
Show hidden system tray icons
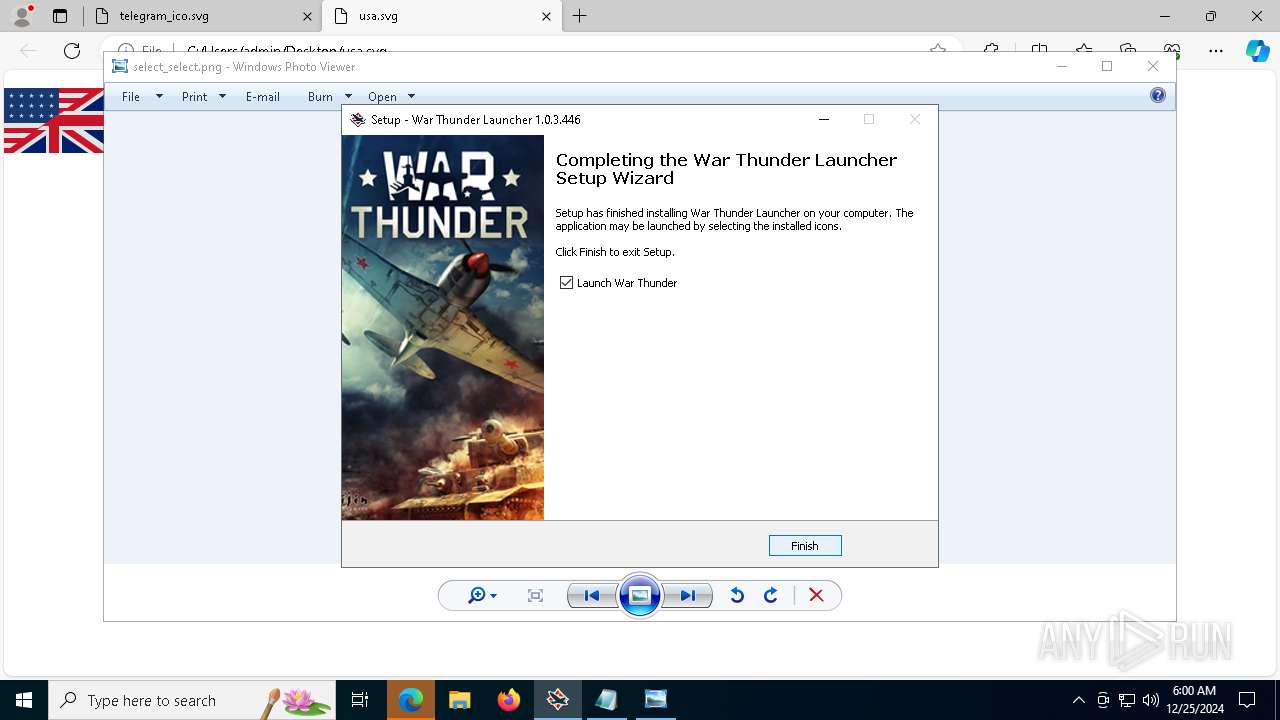coord(1078,700)
